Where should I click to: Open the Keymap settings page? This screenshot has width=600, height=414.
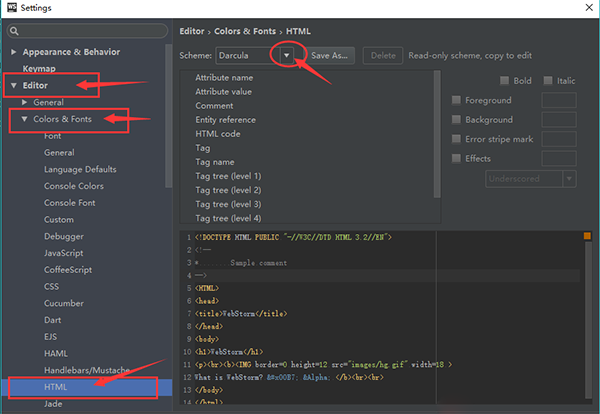pos(38,69)
